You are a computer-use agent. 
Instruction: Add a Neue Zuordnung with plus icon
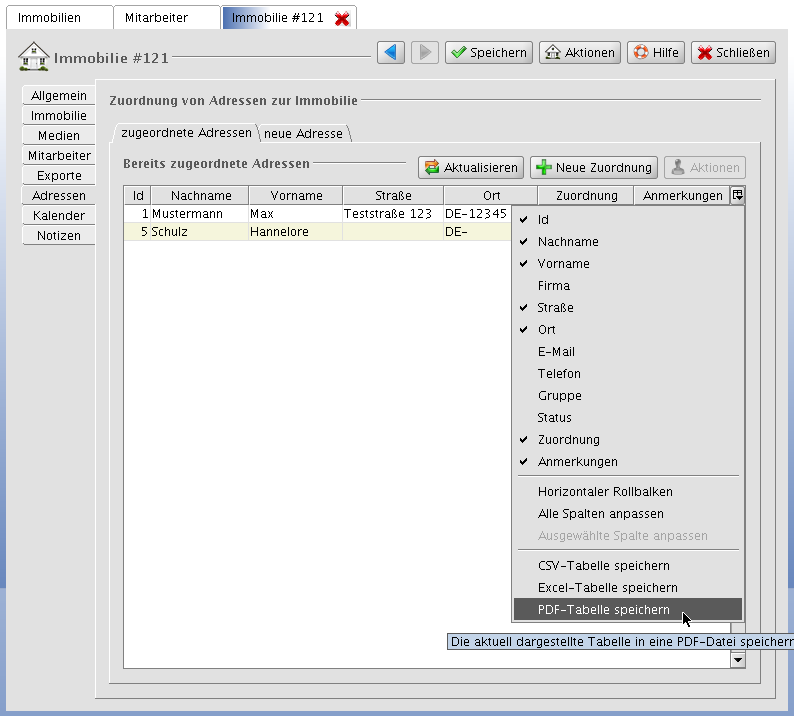pyautogui.click(x=594, y=168)
